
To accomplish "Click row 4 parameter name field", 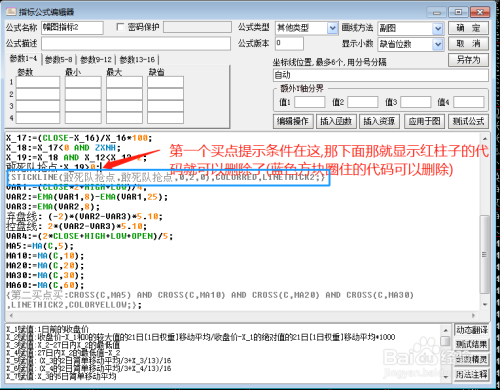I will (x=38, y=118).
